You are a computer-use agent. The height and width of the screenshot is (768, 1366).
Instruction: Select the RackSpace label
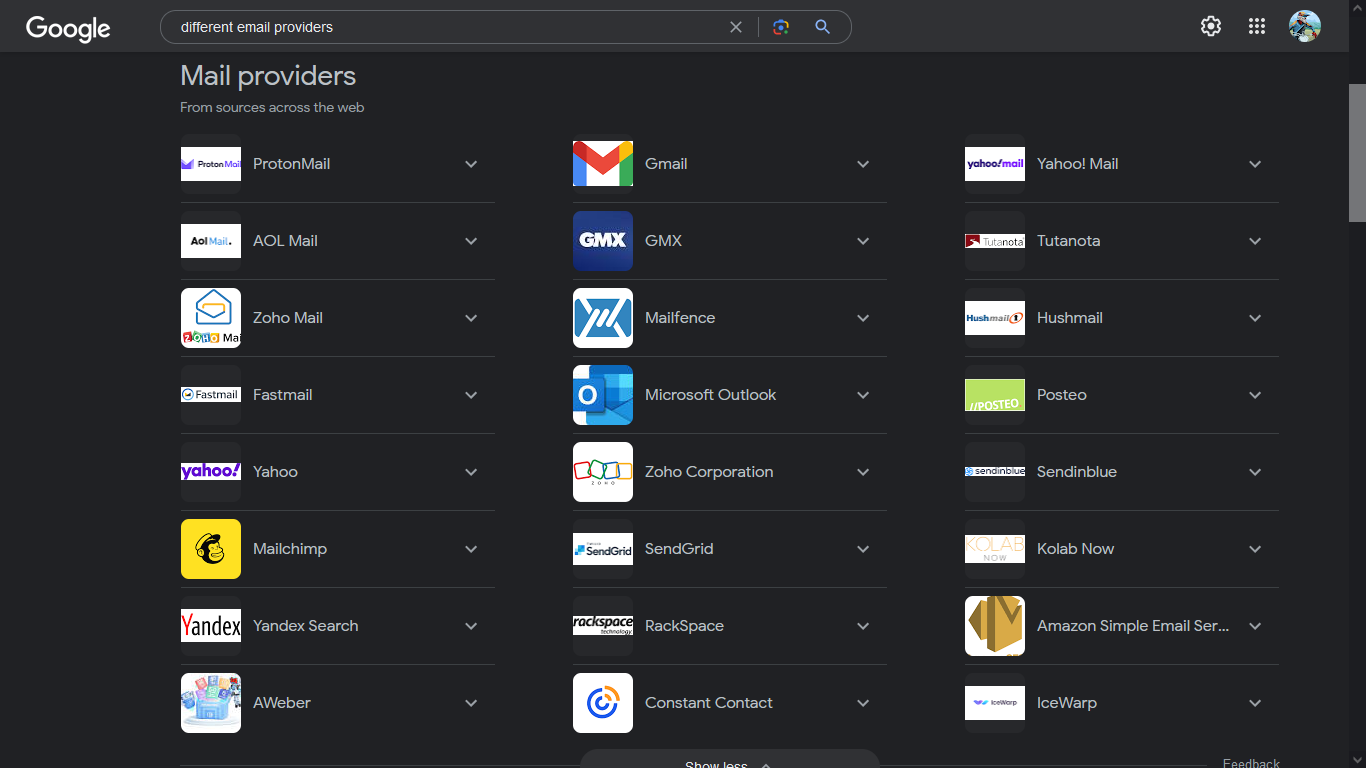click(684, 626)
